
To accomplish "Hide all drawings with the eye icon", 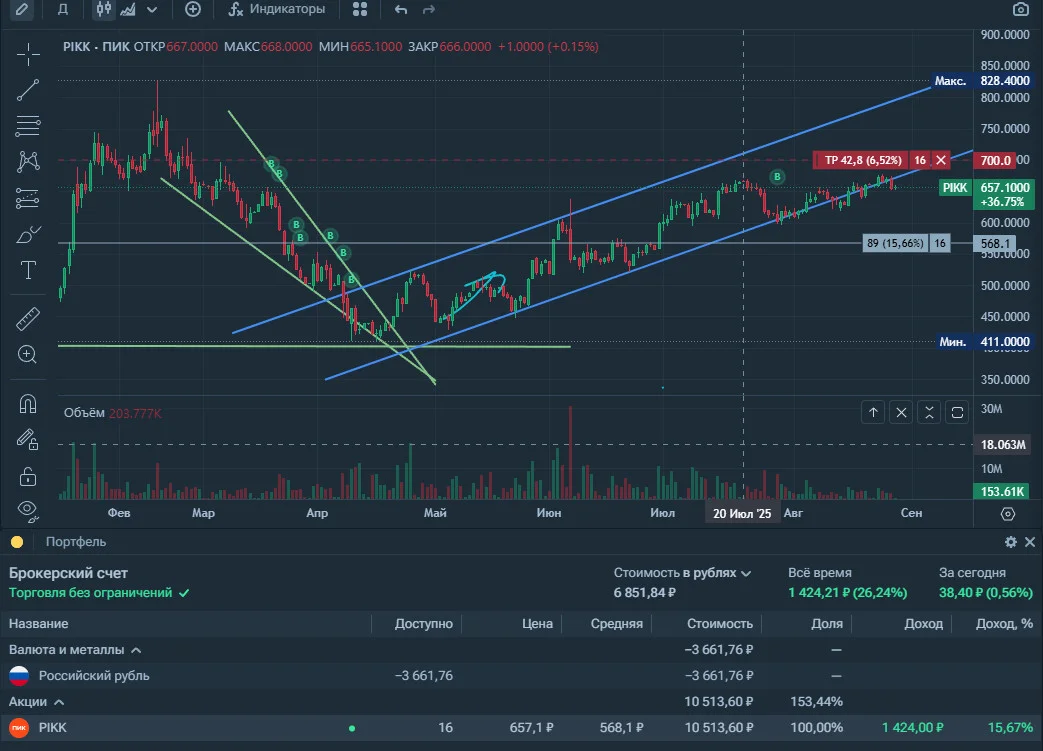I will tap(28, 511).
